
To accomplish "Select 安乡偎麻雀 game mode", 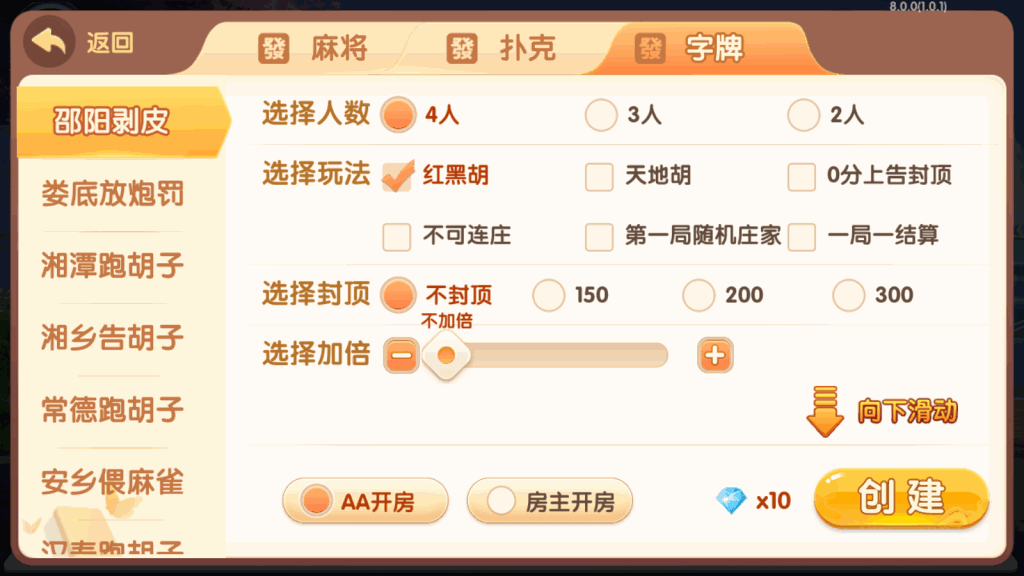I will [x=110, y=483].
